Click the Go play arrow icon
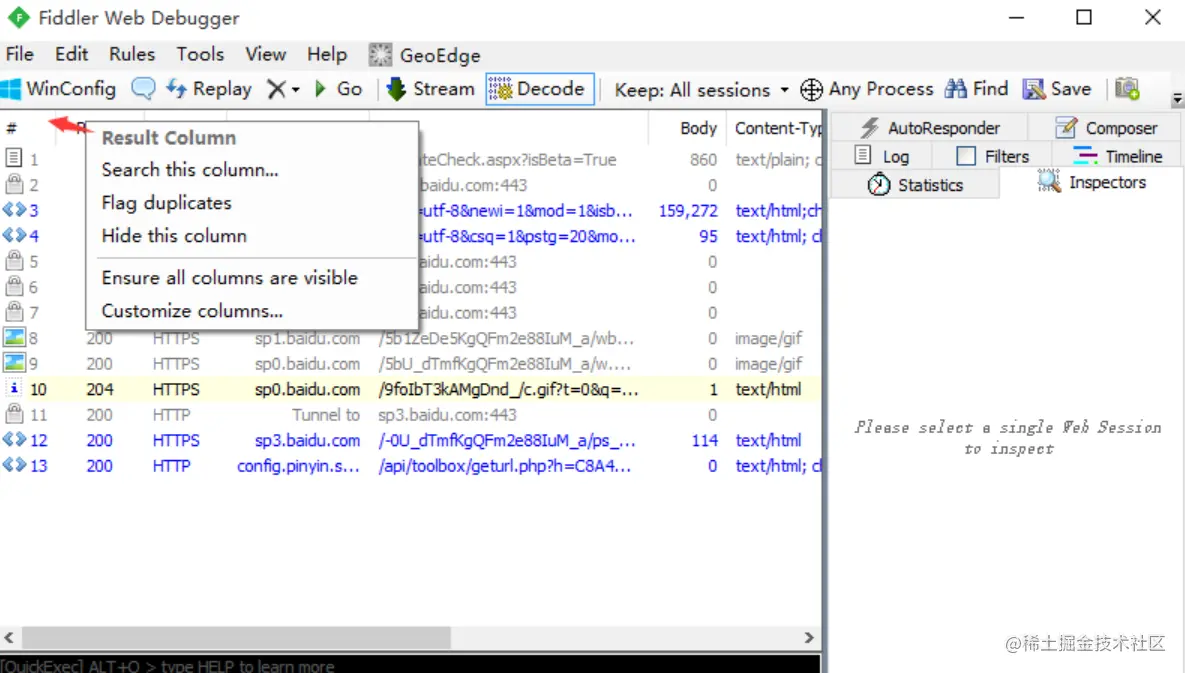The width and height of the screenshot is (1185, 673). [x=320, y=89]
